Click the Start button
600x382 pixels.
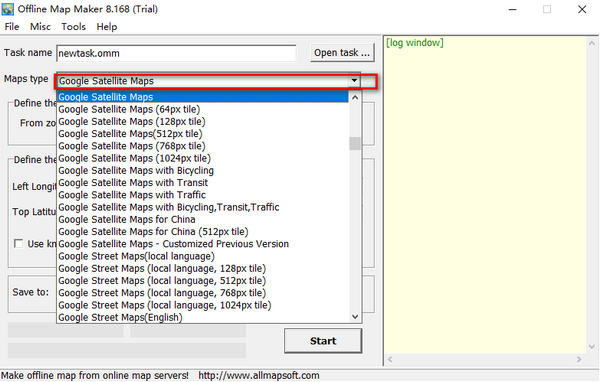[x=323, y=341]
